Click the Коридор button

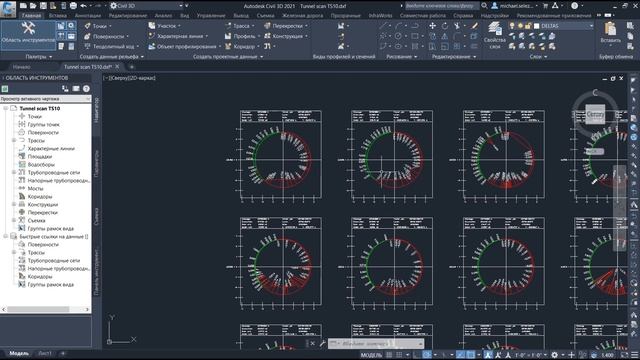tap(241, 47)
